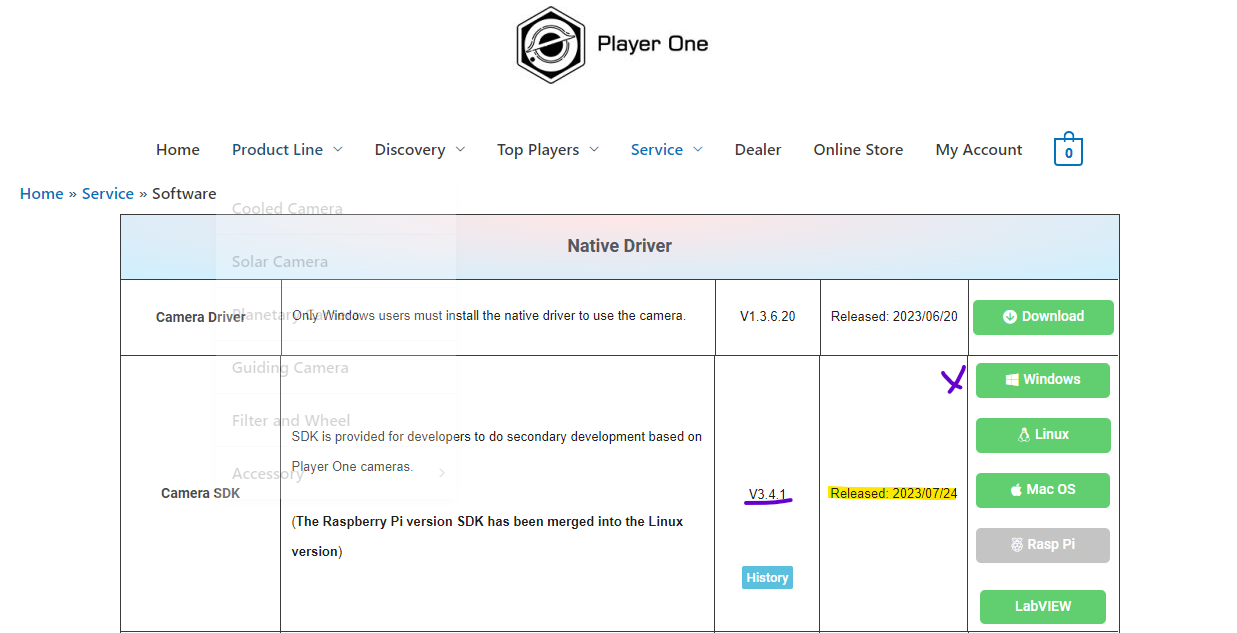Select Filter and Wheel in the submenu

click(291, 420)
